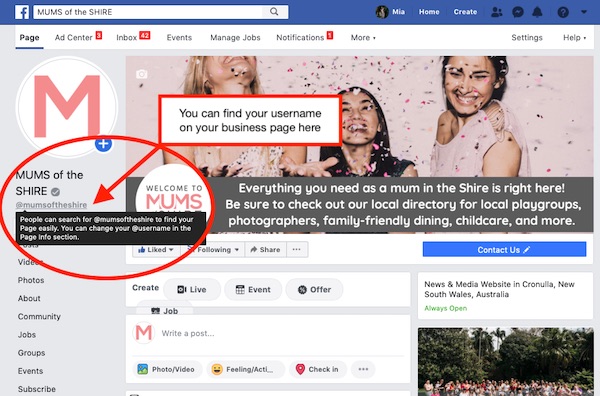Go to Home in top bar
600x396 pixels.
[x=429, y=12]
